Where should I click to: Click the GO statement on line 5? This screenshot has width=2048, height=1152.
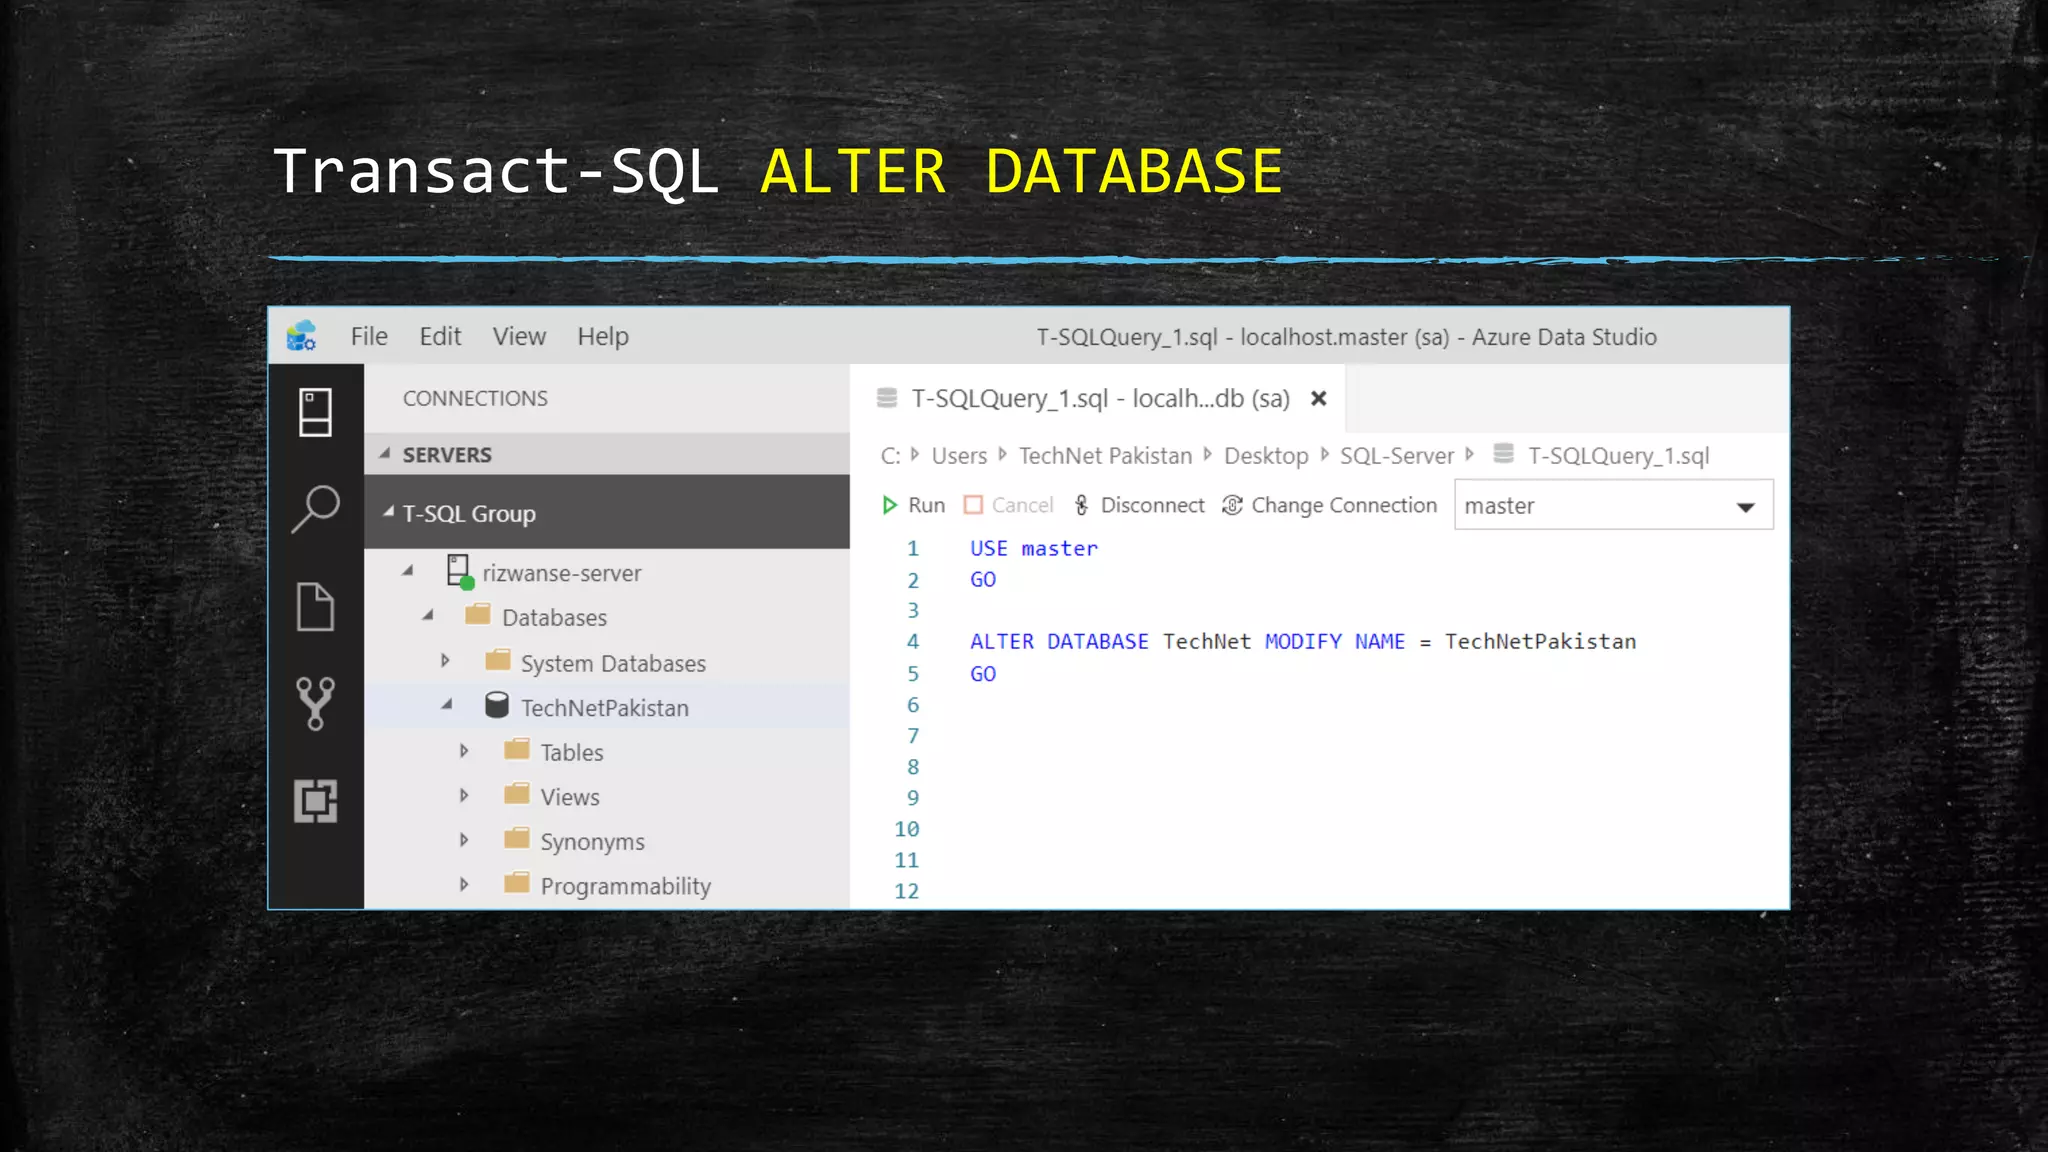click(982, 673)
